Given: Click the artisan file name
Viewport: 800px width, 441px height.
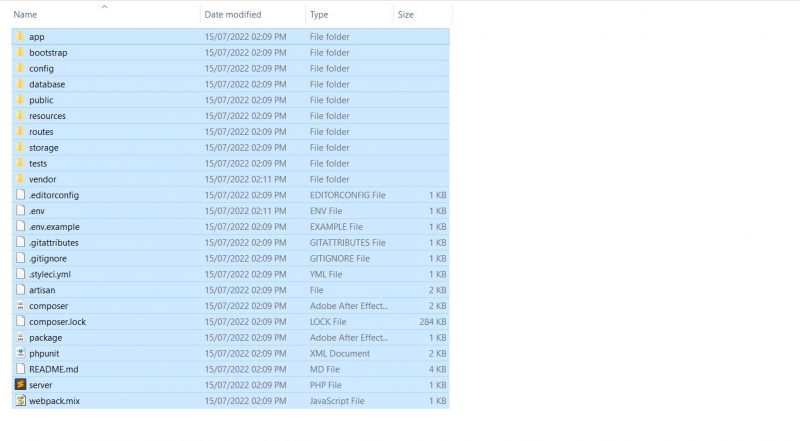Looking at the screenshot, I should pyautogui.click(x=43, y=290).
